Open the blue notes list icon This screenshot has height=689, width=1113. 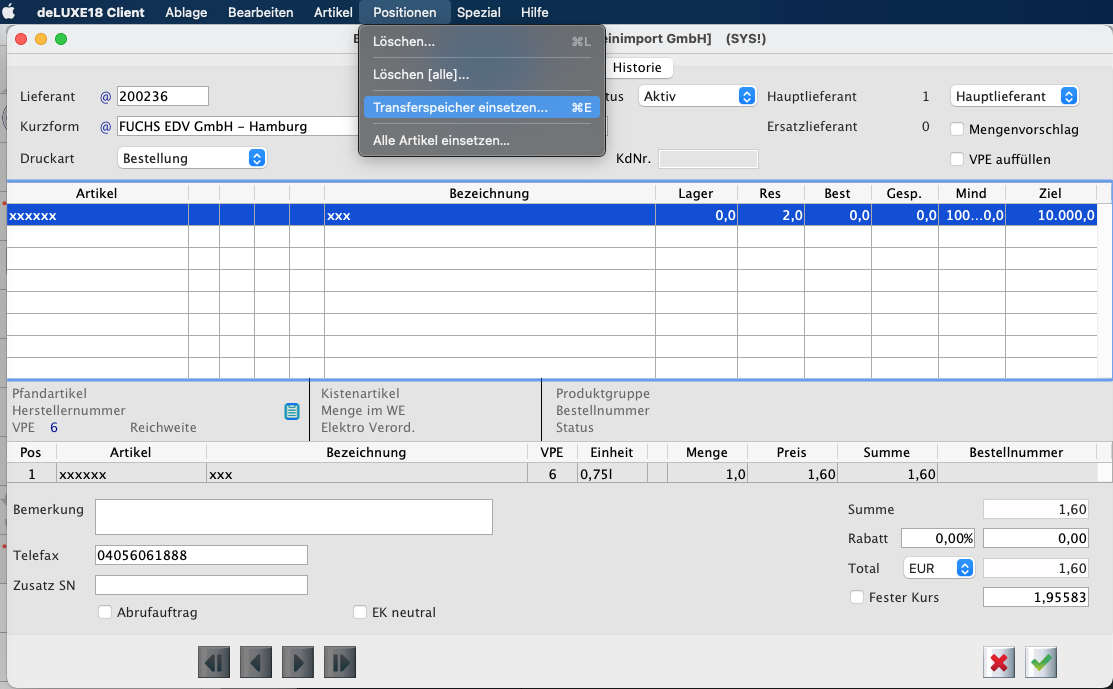[292, 411]
